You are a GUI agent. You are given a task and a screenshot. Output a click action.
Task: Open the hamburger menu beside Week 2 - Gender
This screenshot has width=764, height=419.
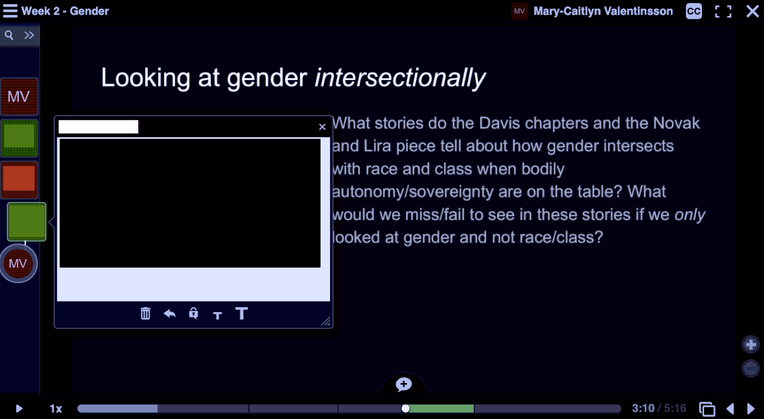coord(10,11)
